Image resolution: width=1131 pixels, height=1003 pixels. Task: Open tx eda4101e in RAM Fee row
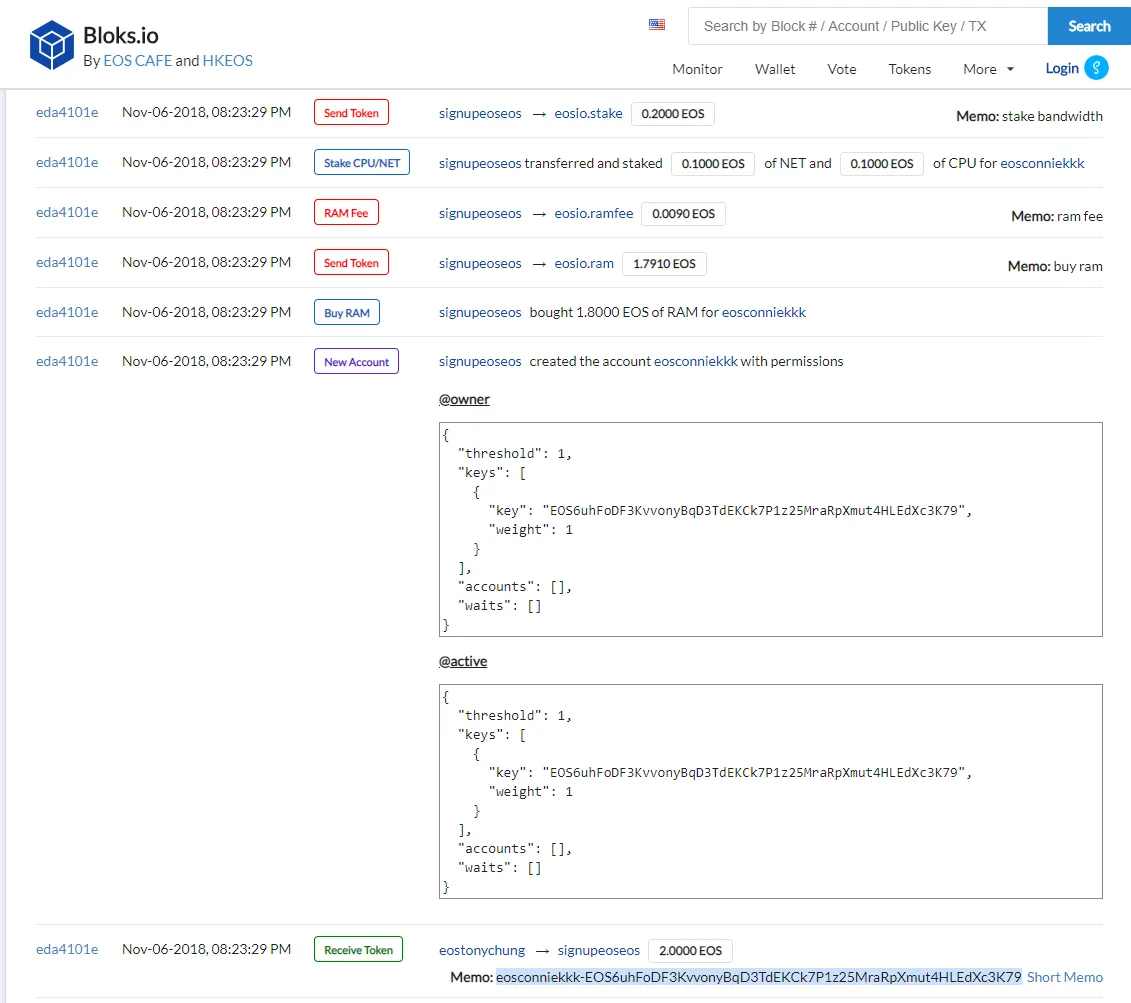click(67, 212)
